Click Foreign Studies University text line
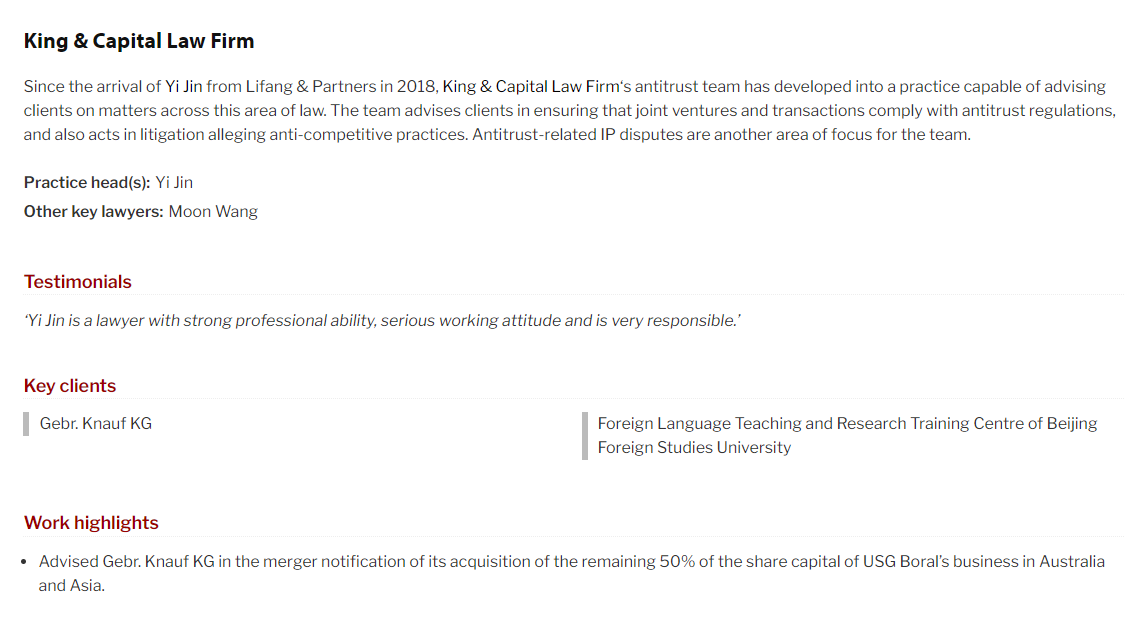The image size is (1131, 644). [x=694, y=448]
